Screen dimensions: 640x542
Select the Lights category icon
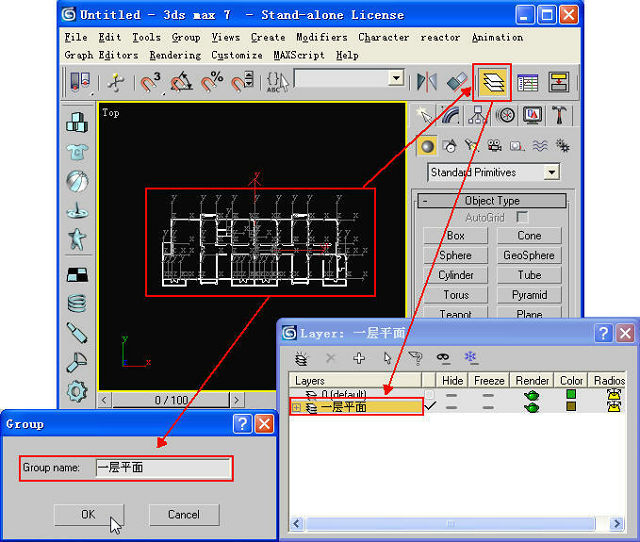472,146
